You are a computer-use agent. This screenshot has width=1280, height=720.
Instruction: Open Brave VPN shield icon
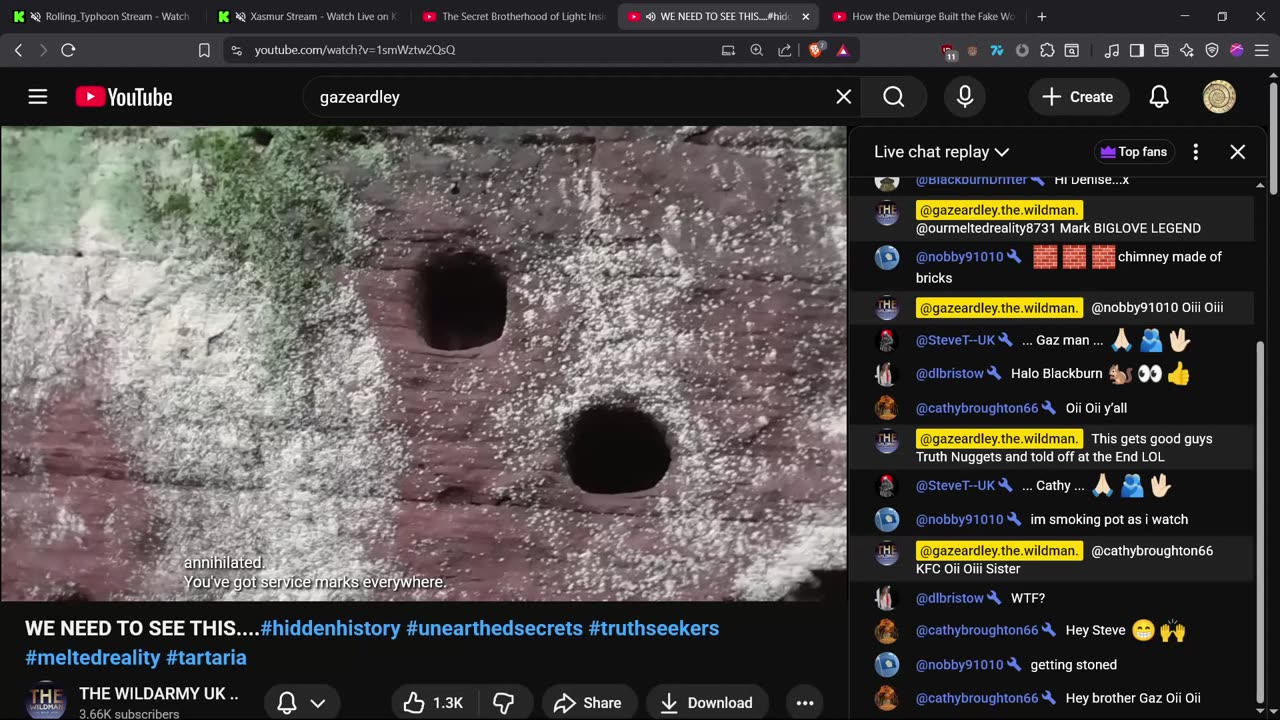pyautogui.click(x=1212, y=50)
